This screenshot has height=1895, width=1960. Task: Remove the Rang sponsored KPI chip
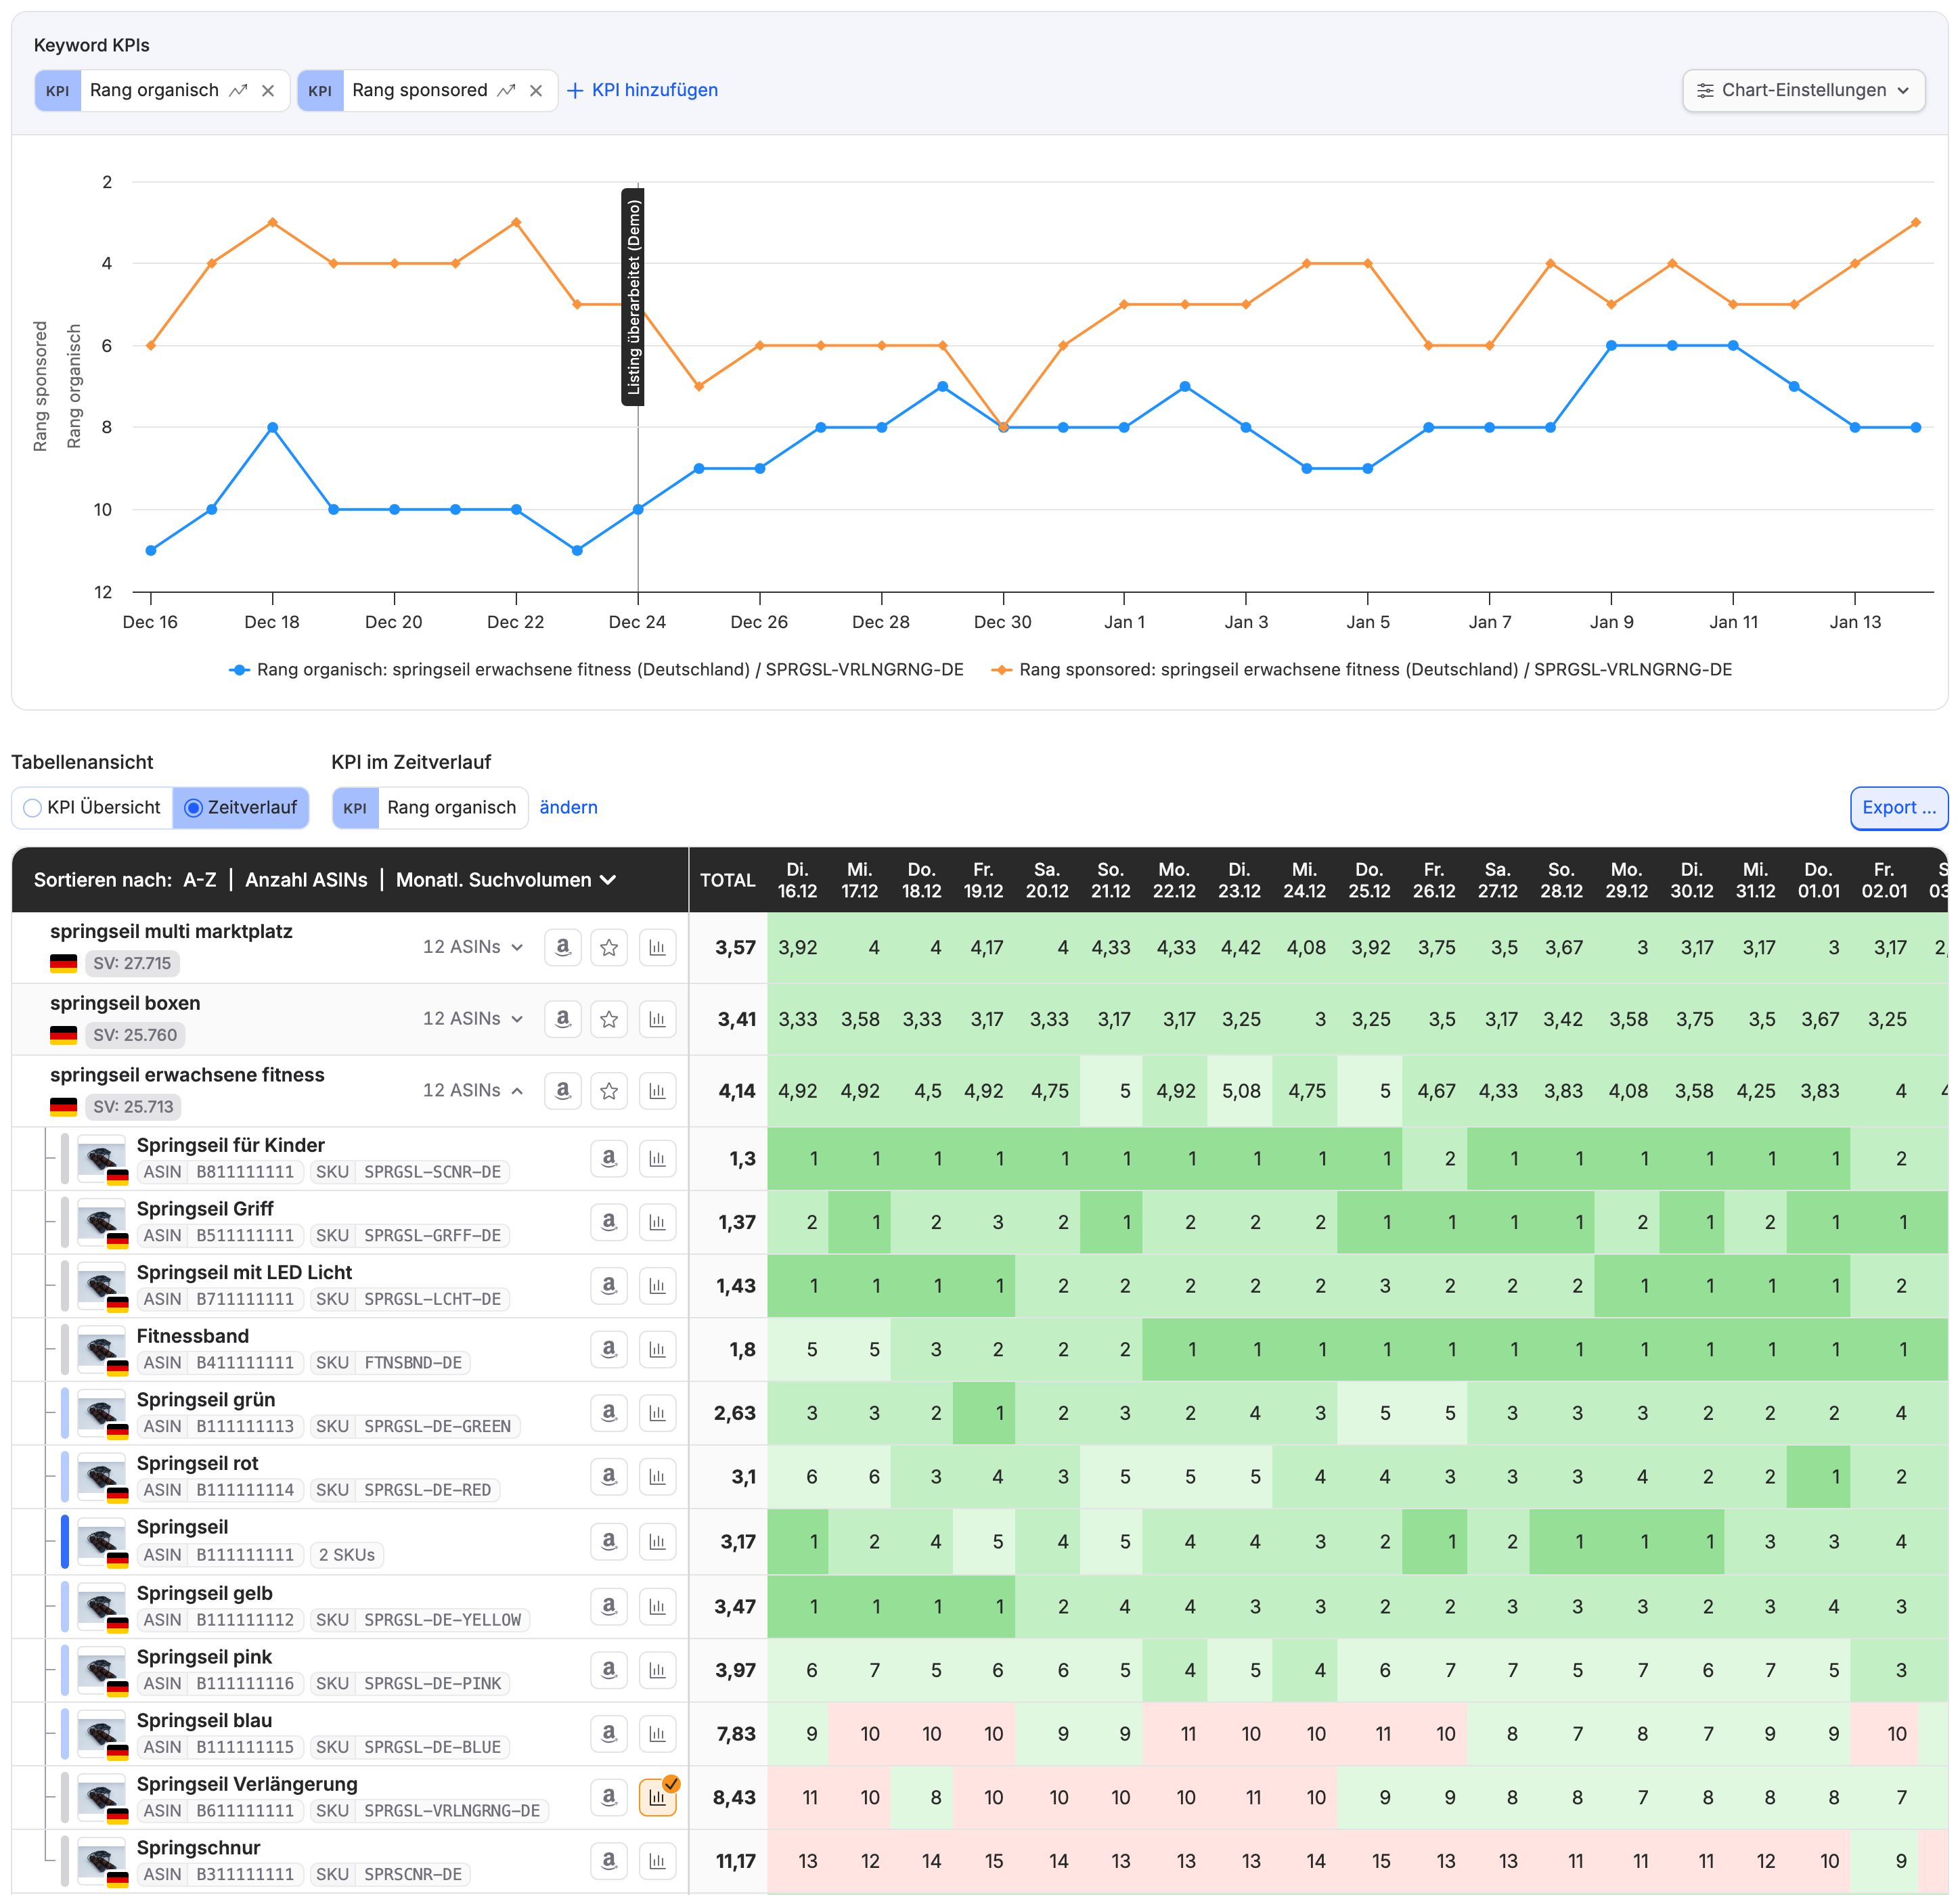point(536,90)
